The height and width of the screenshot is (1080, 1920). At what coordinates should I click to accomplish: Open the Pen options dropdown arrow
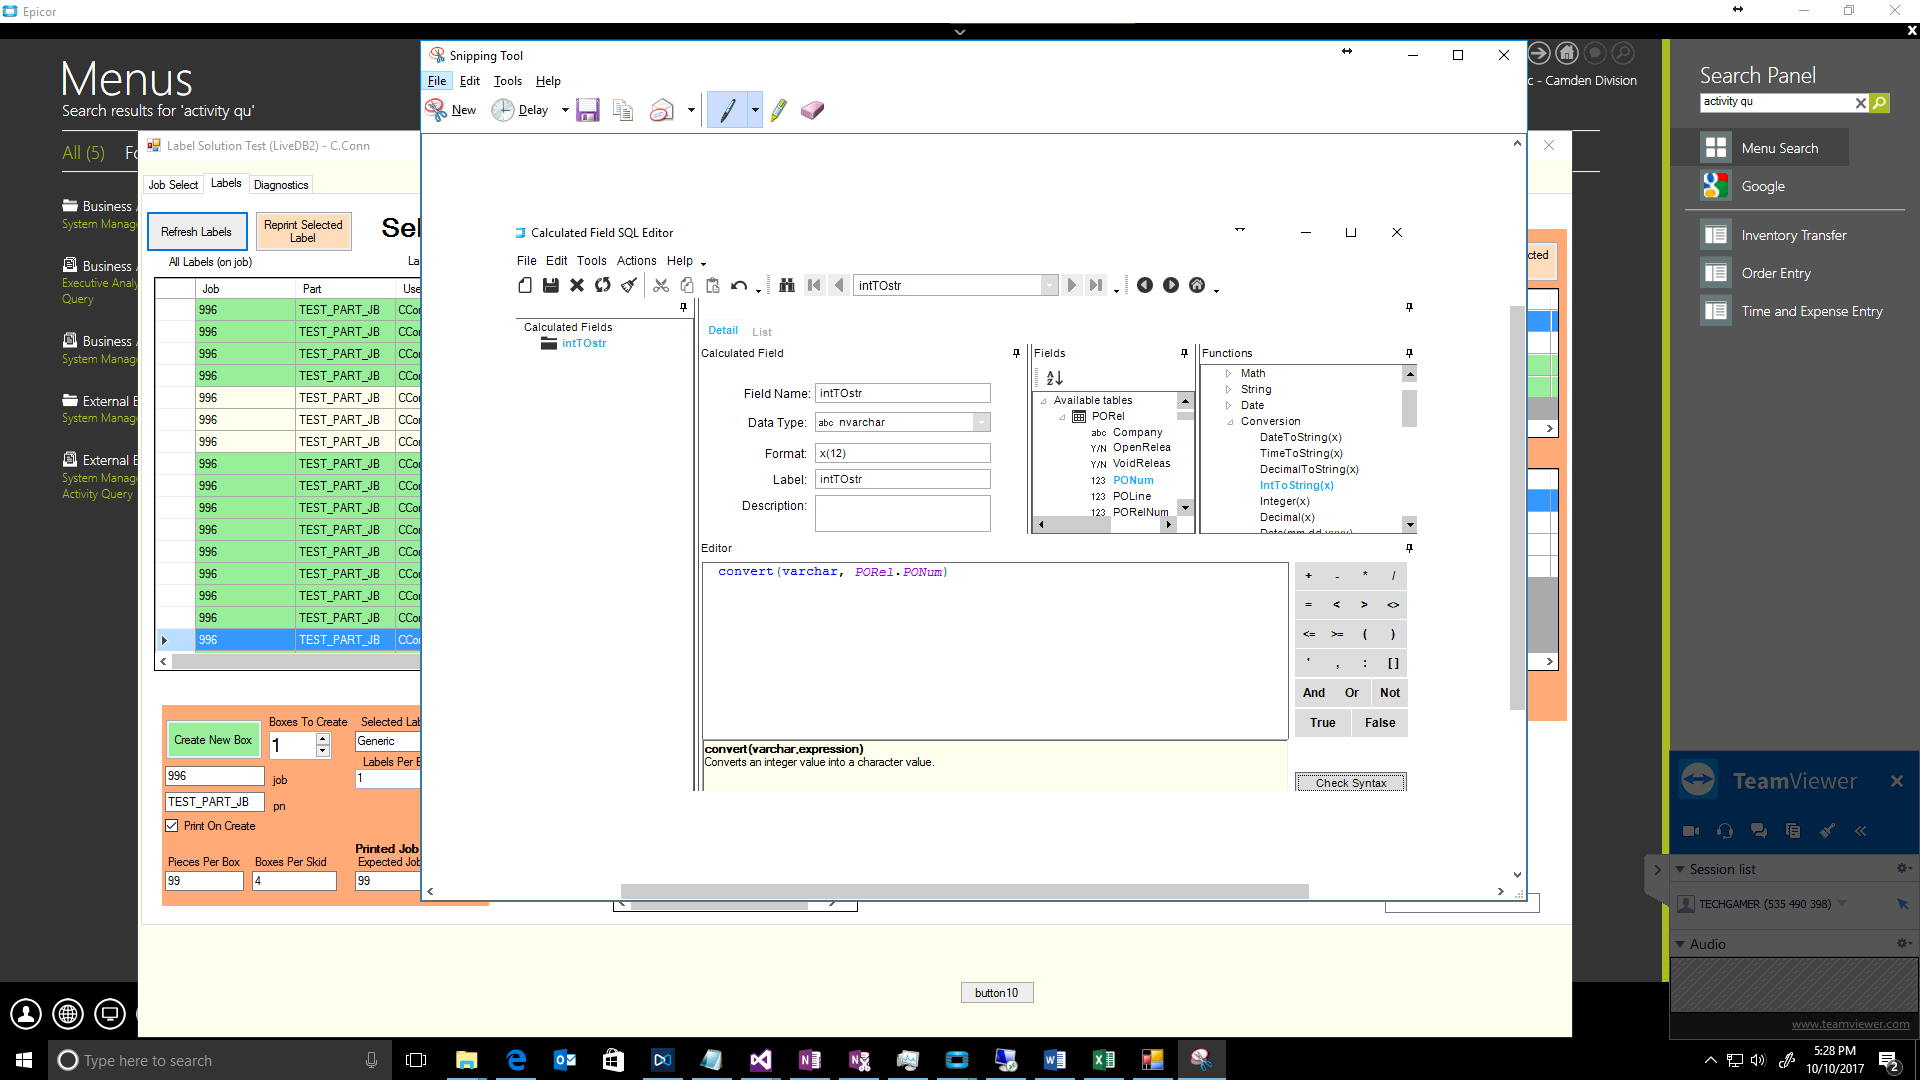755,110
